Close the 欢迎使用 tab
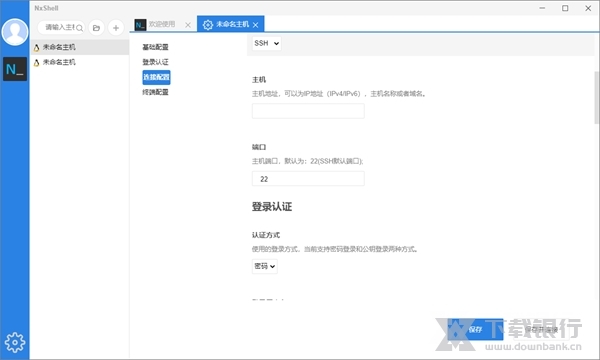The image size is (600, 360). (x=188, y=25)
